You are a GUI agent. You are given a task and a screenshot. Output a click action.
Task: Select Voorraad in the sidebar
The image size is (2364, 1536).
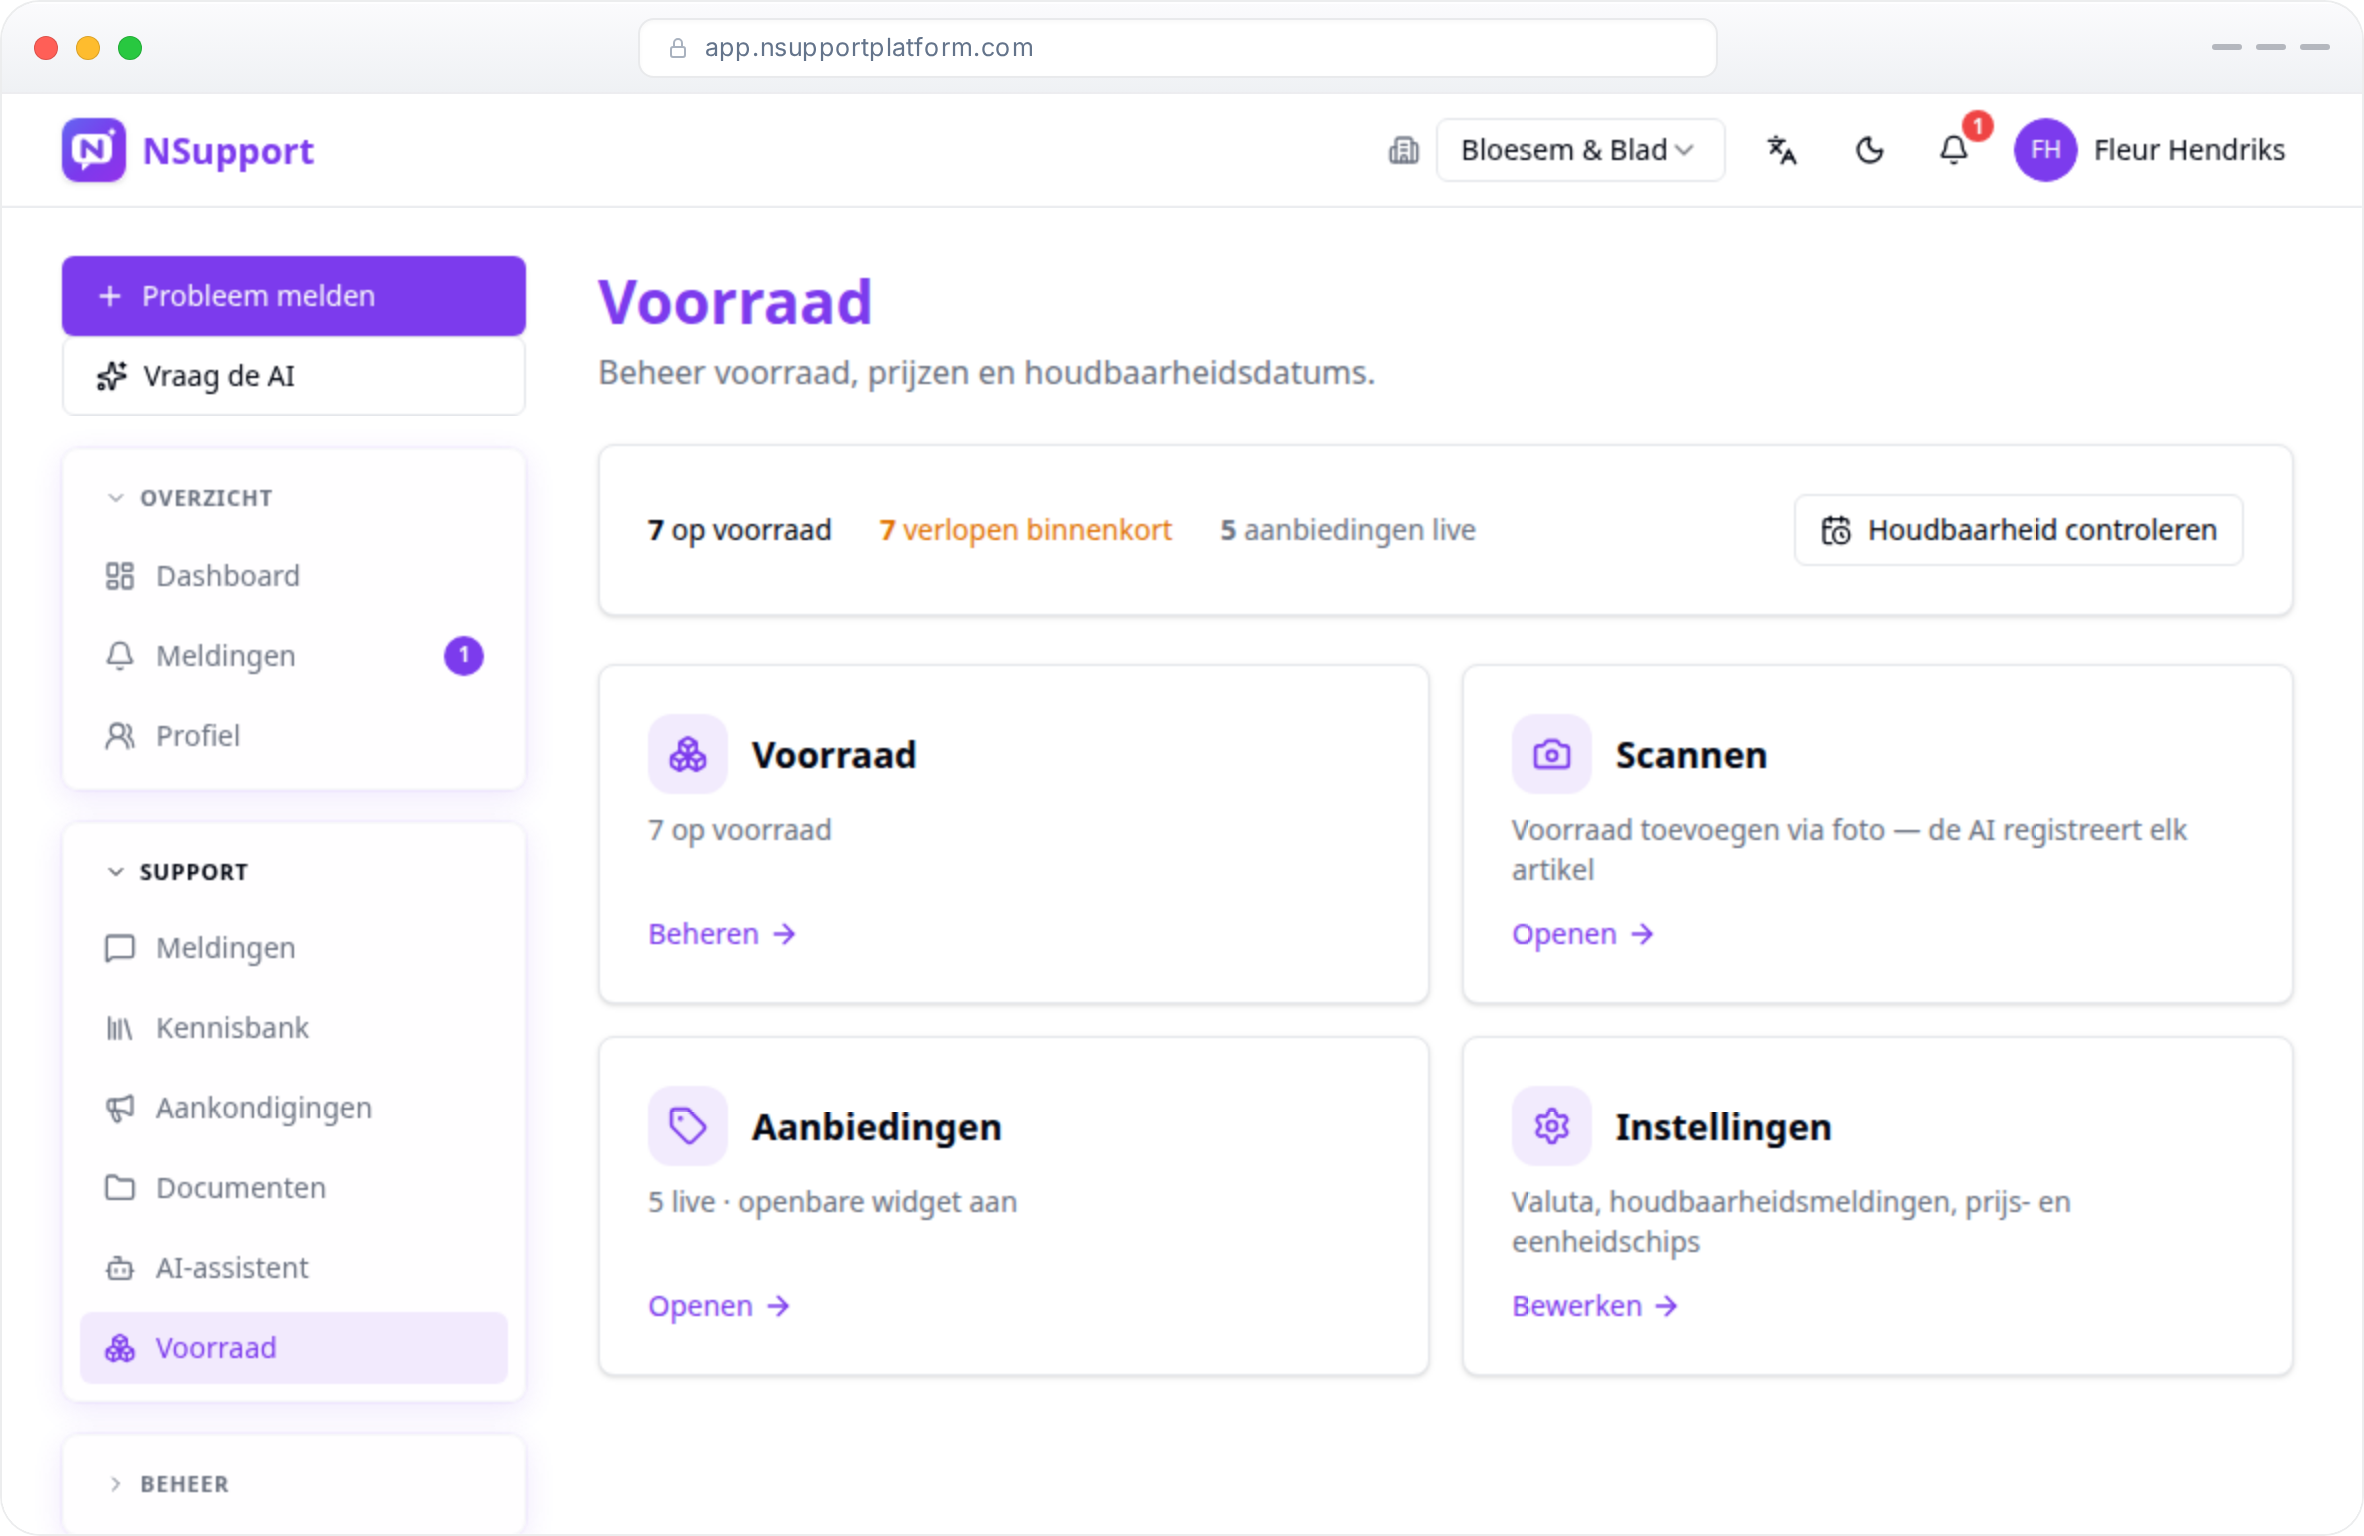294,1348
